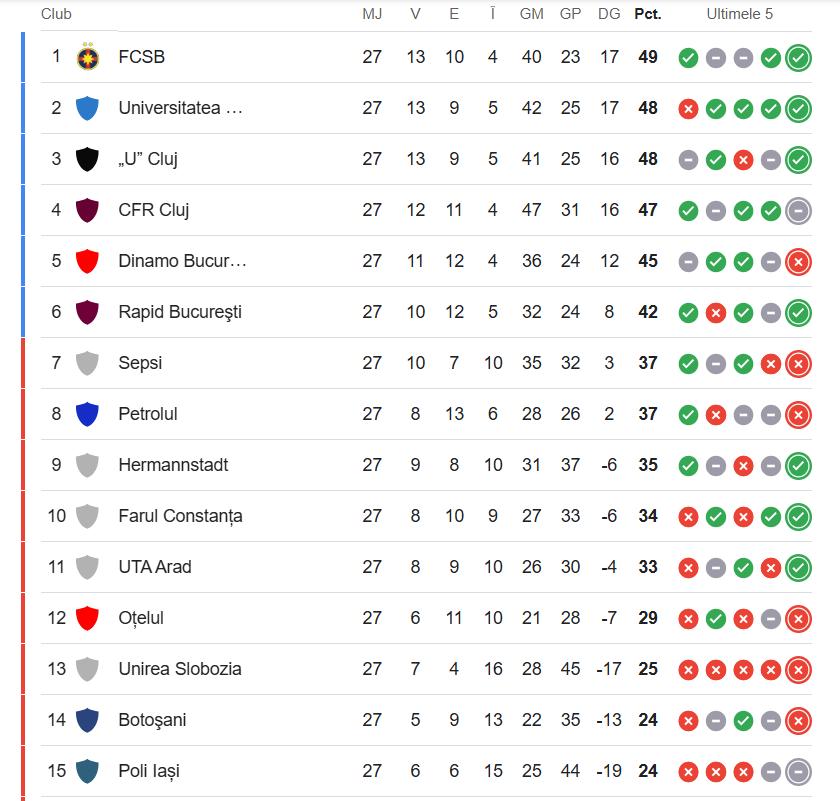Screen dimensions: 840x801
Task: Click the black „U” Cluj crest
Action: 88,159
